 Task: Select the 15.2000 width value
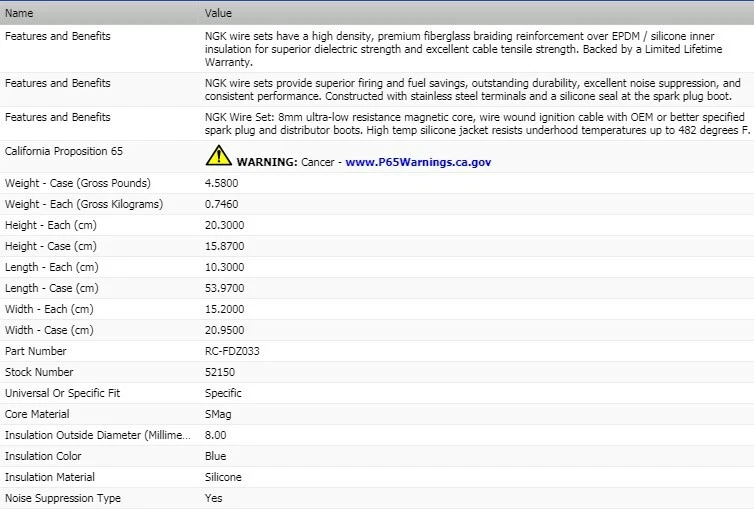tap(225, 309)
